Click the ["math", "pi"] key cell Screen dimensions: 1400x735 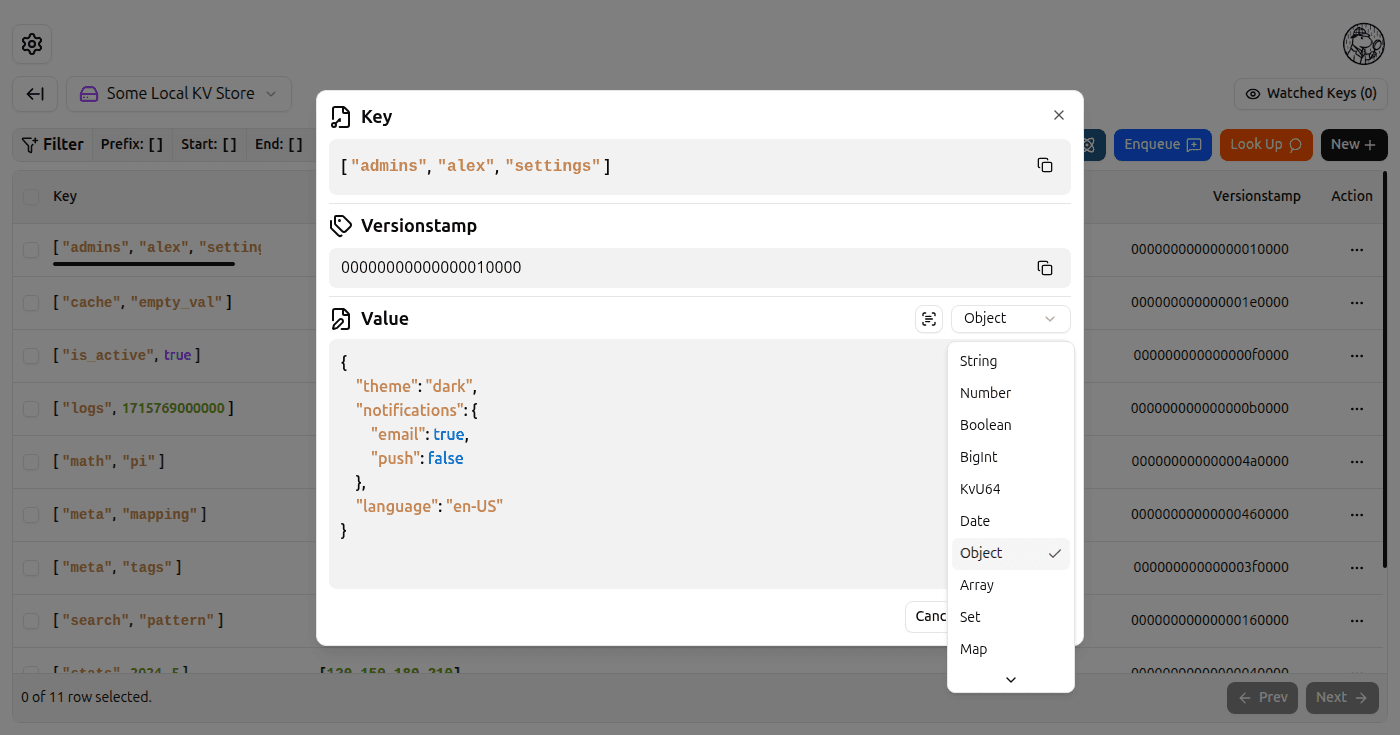click(x=109, y=462)
